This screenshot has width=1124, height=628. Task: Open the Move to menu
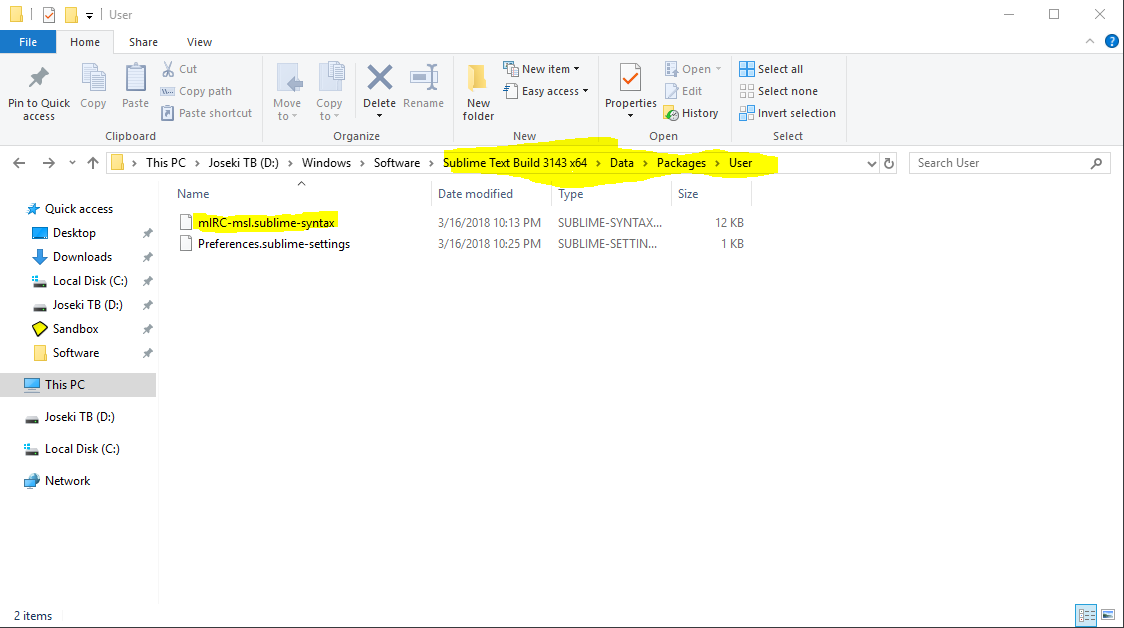[287, 92]
